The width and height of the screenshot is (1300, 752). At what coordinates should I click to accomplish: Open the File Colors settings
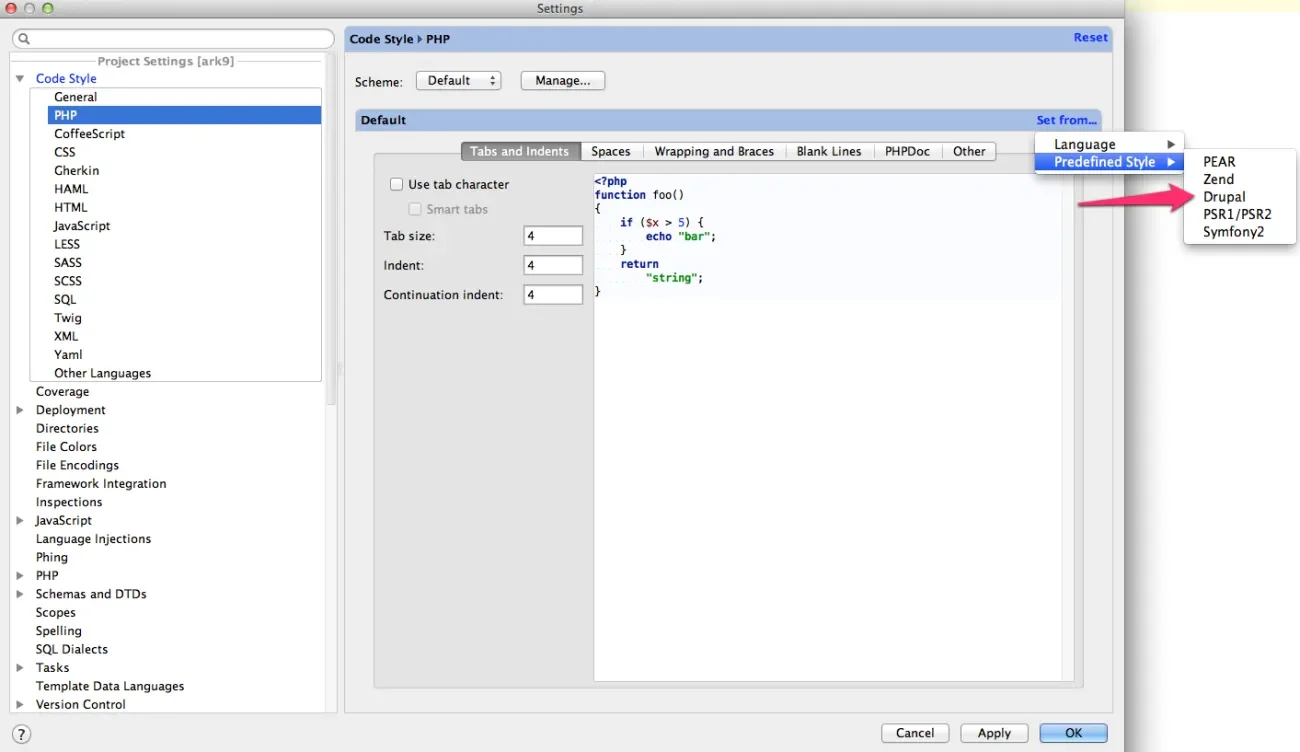(66, 447)
